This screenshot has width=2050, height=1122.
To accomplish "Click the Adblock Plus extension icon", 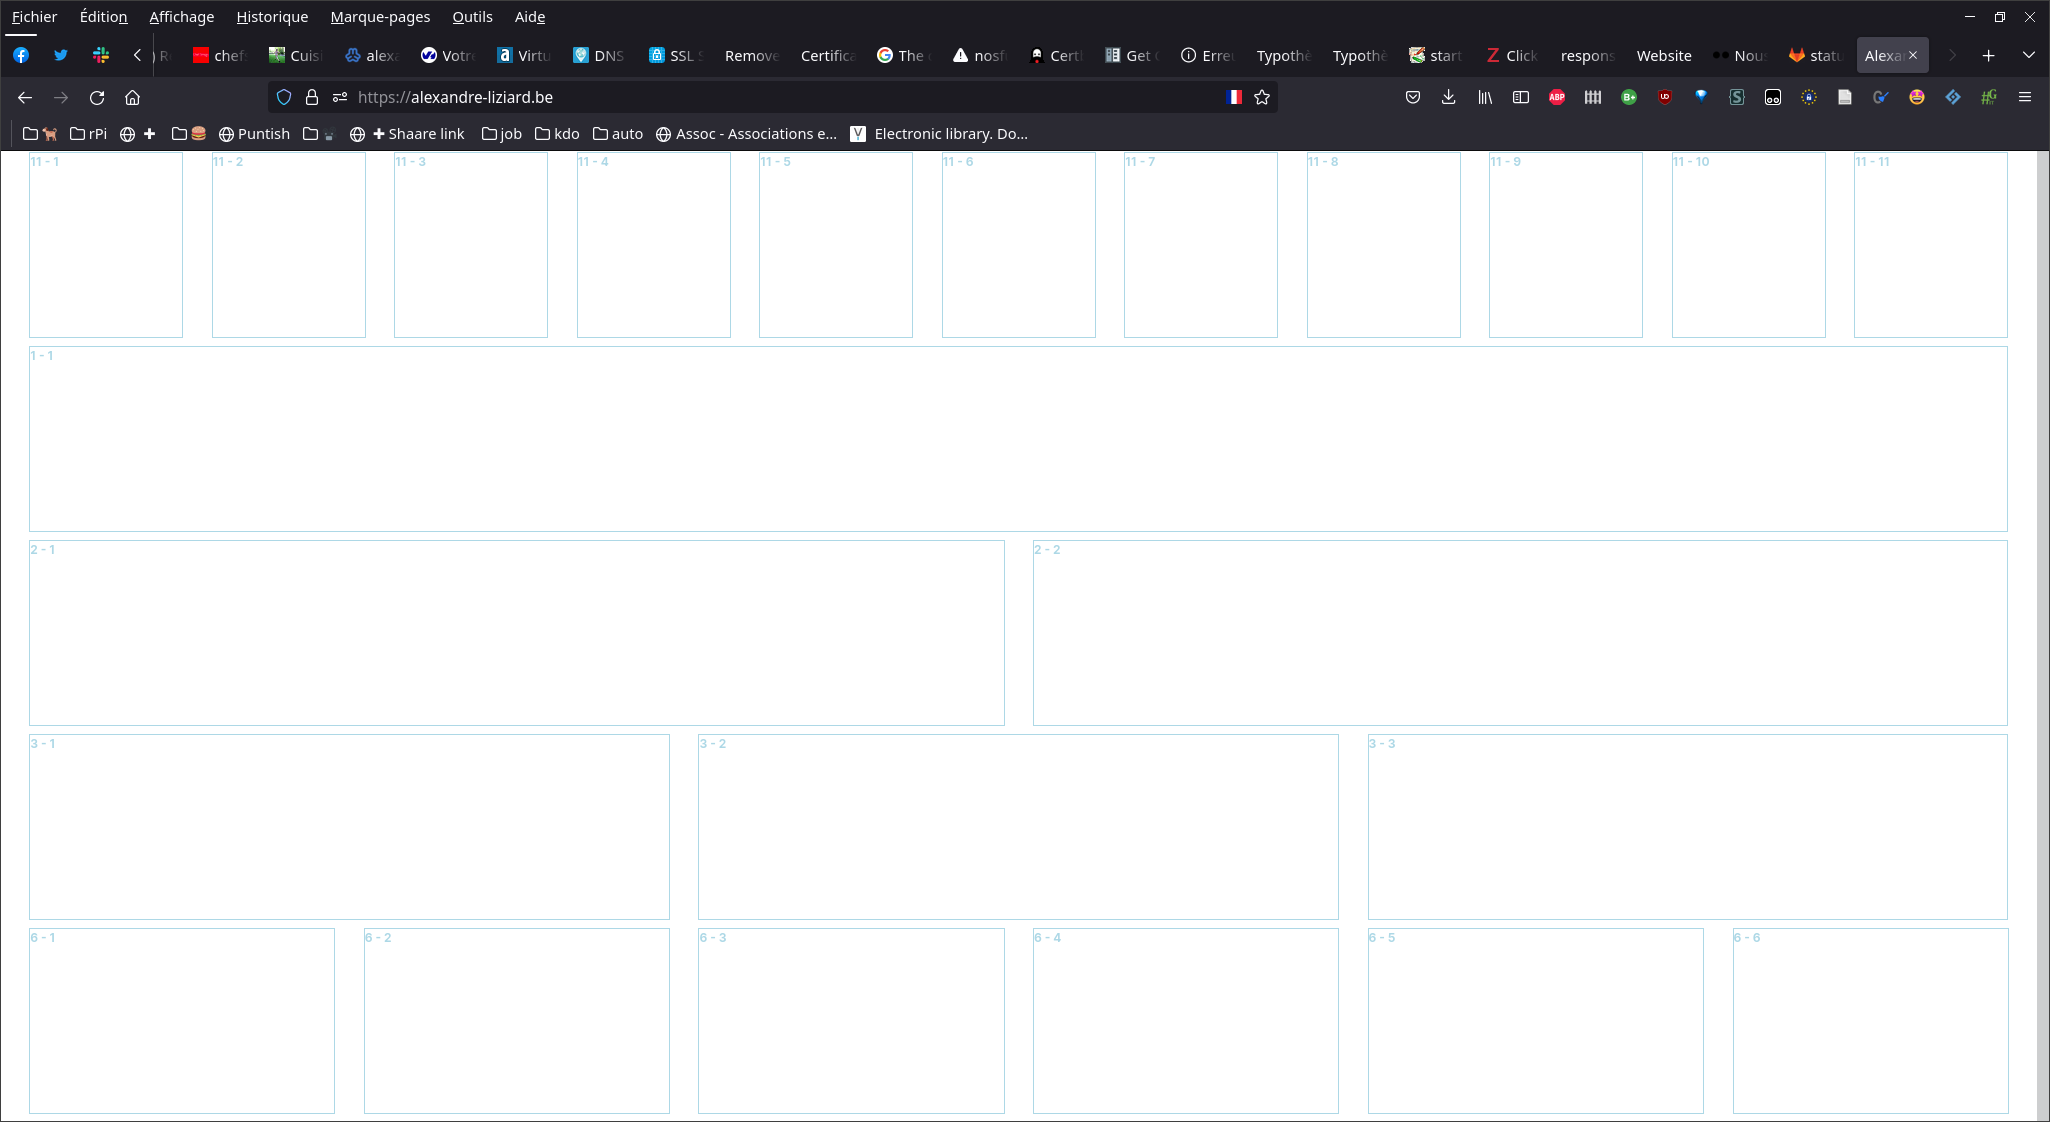I will pos(1557,97).
